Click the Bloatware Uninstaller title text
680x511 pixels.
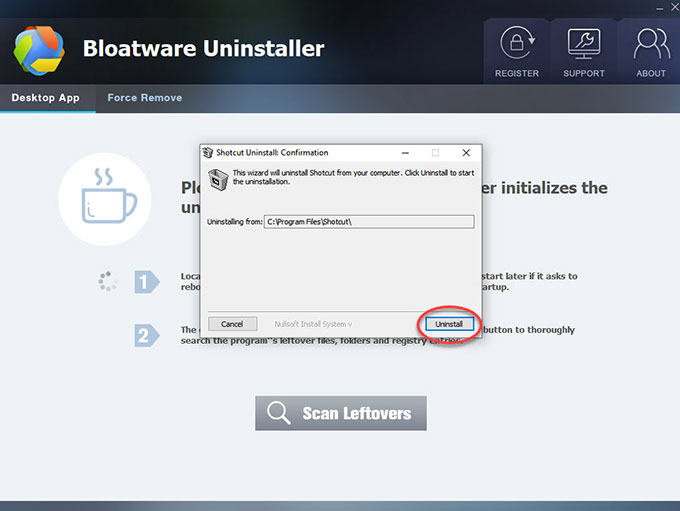click(203, 48)
